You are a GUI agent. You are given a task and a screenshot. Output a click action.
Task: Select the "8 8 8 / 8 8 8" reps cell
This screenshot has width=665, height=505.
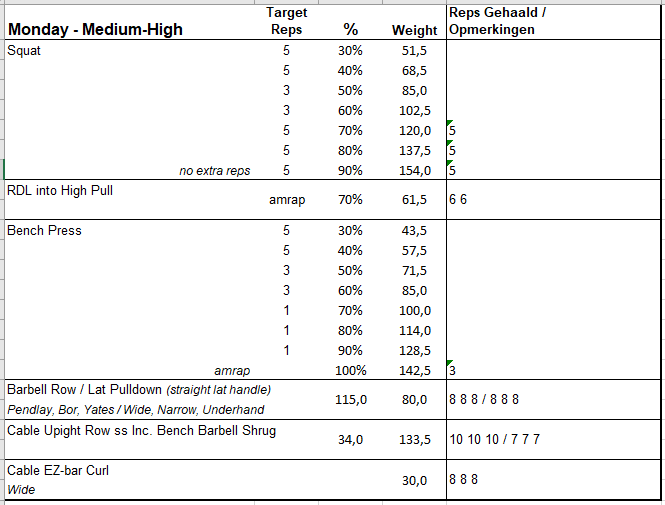(x=484, y=400)
